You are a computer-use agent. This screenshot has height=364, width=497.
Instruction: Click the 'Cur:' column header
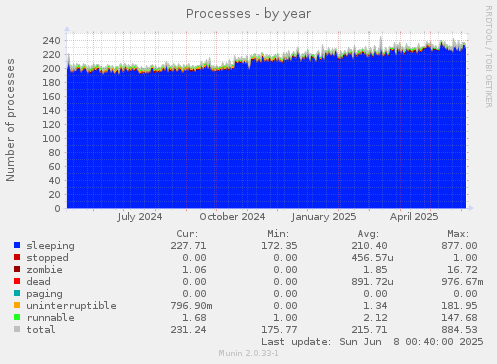point(187,234)
